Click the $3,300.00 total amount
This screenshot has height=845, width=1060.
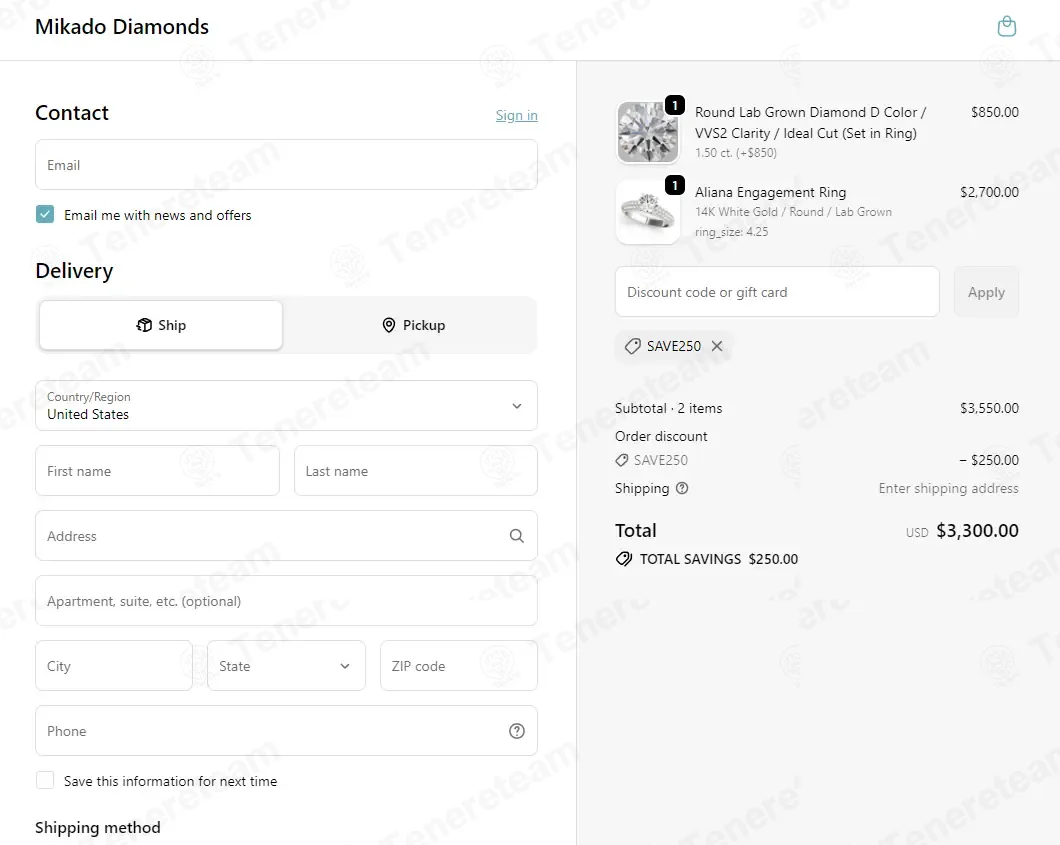(977, 531)
